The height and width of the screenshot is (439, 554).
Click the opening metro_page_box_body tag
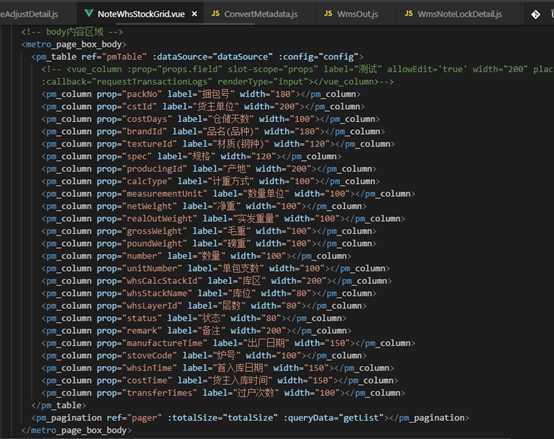74,45
